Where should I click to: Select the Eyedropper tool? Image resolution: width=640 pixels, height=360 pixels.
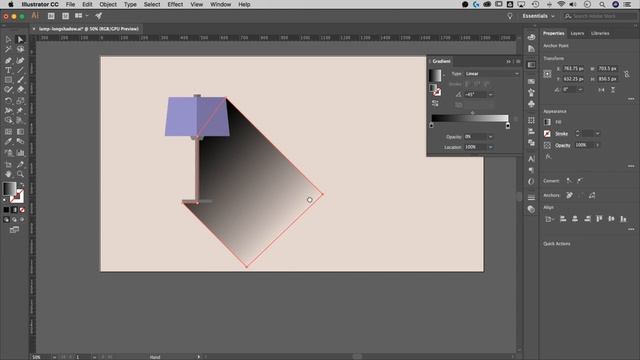[8, 142]
